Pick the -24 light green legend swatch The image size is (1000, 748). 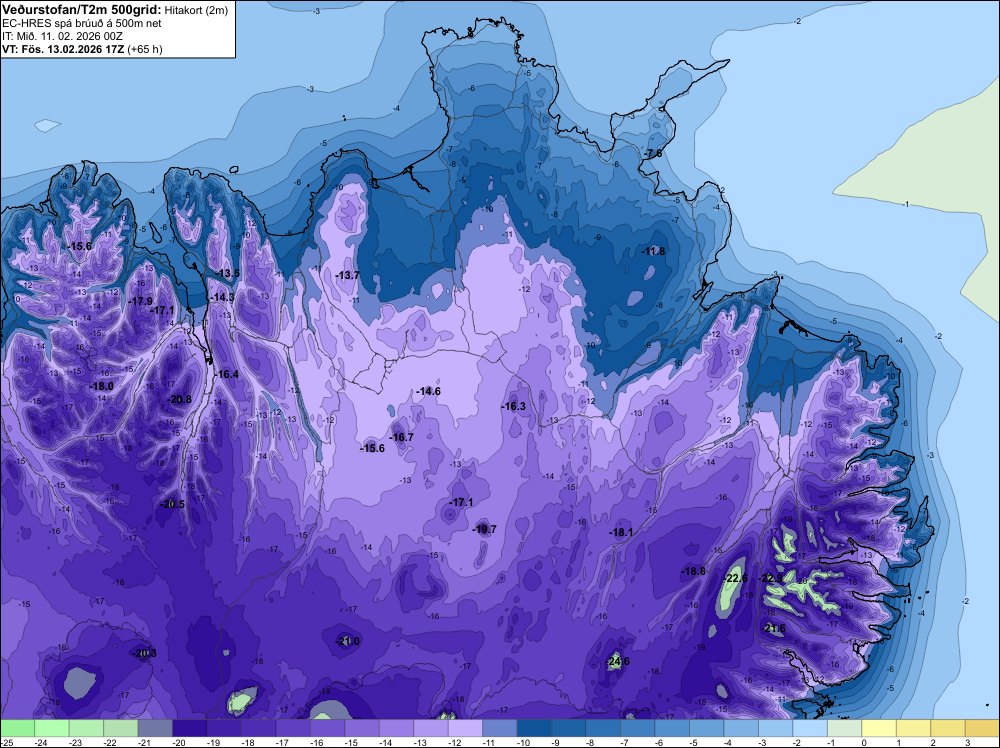pos(52,728)
